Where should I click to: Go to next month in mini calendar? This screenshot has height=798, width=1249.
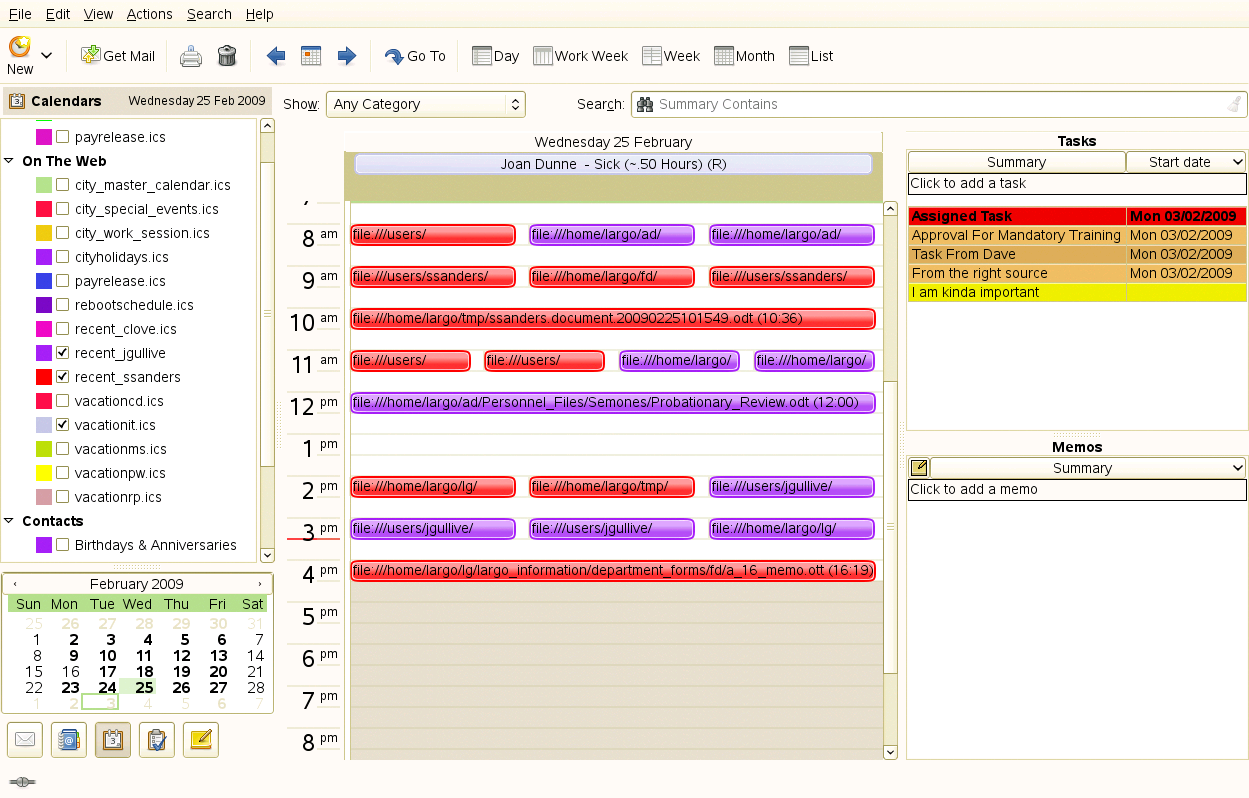point(260,584)
